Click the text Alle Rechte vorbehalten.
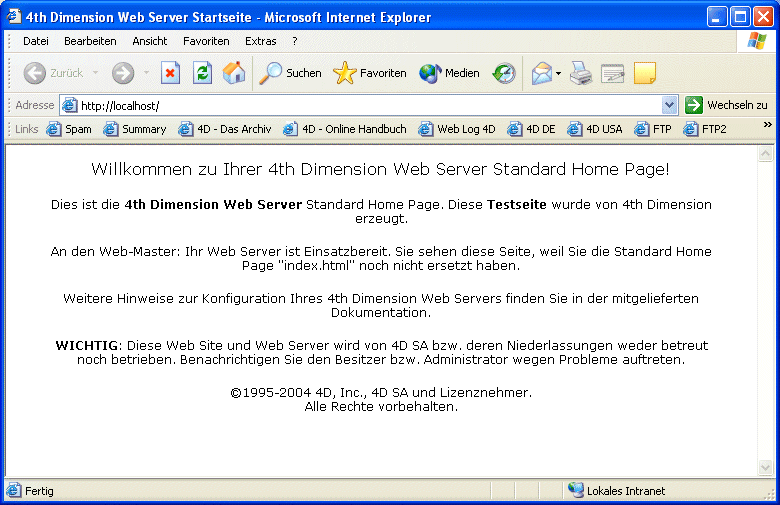The height and width of the screenshot is (505, 780). pos(381,406)
